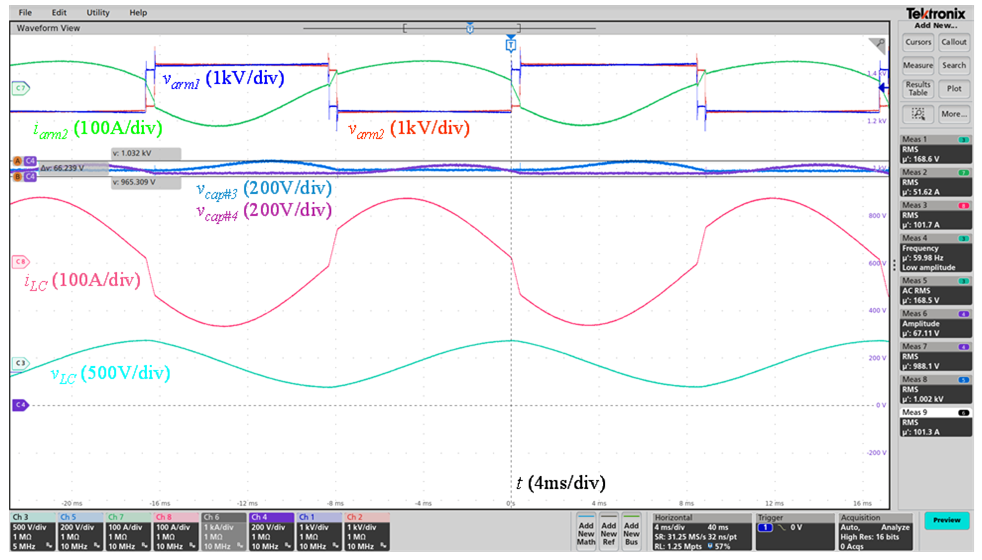This screenshot has width=982, height=560.
Task: Select cursor A handle on the left edge
Action: pyautogui.click(x=17, y=161)
